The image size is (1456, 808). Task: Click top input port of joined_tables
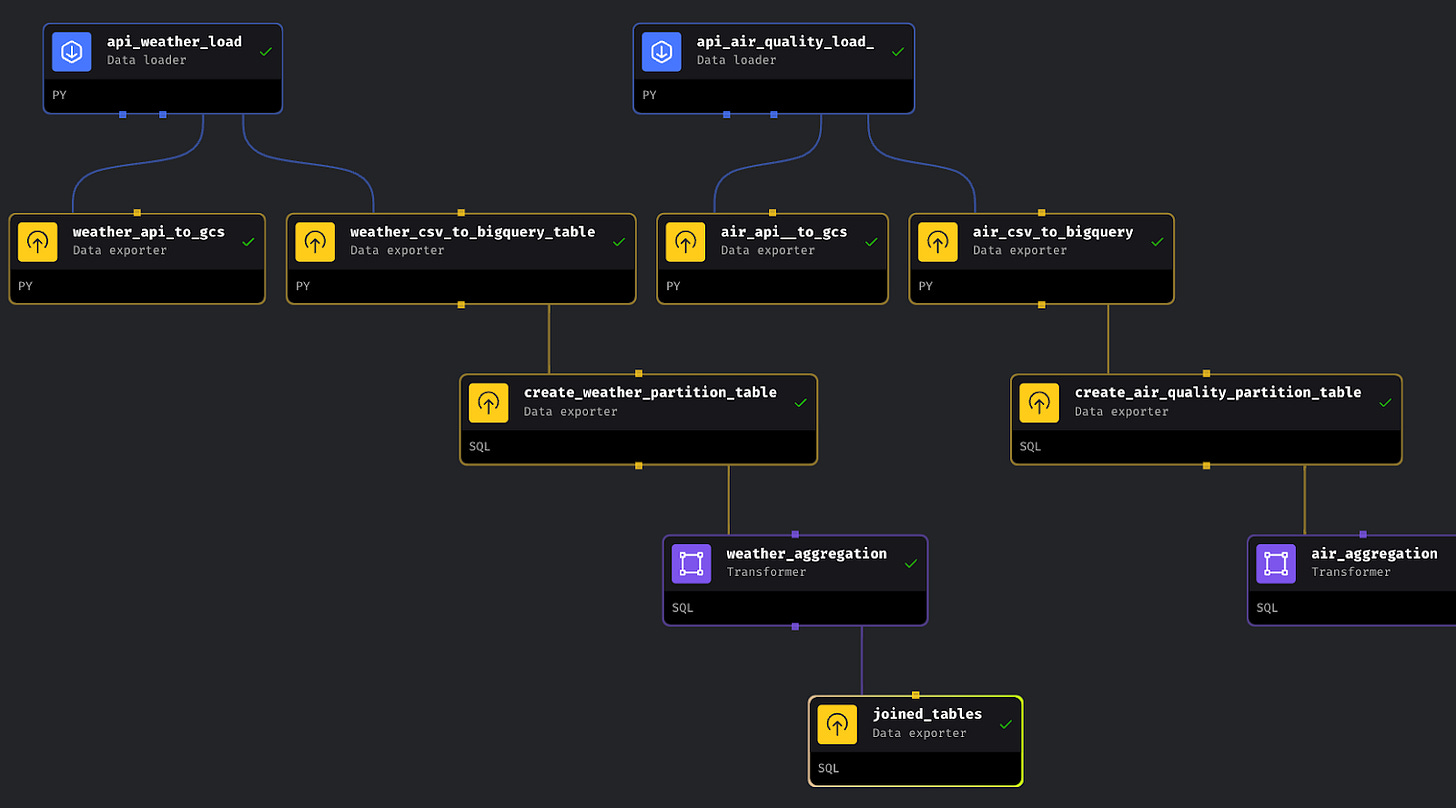(915, 695)
